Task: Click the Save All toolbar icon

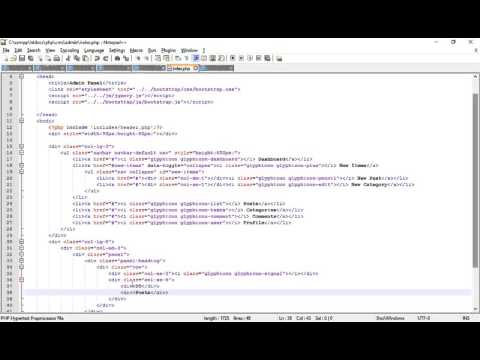Action: [31, 58]
